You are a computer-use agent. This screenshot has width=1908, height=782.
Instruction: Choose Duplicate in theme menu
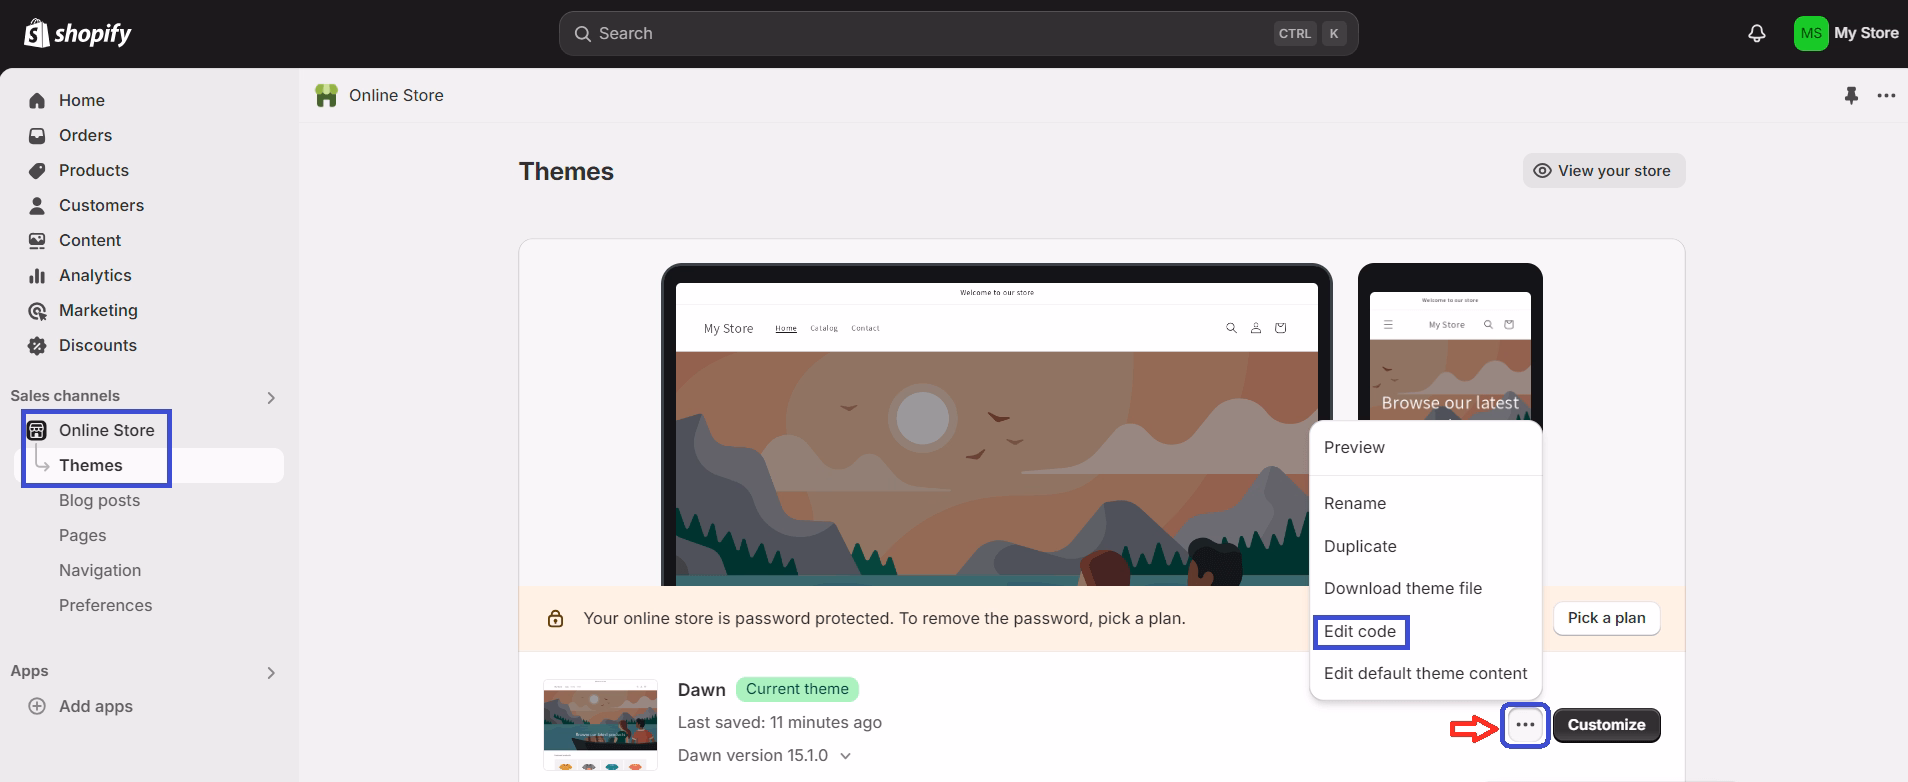1426,546
